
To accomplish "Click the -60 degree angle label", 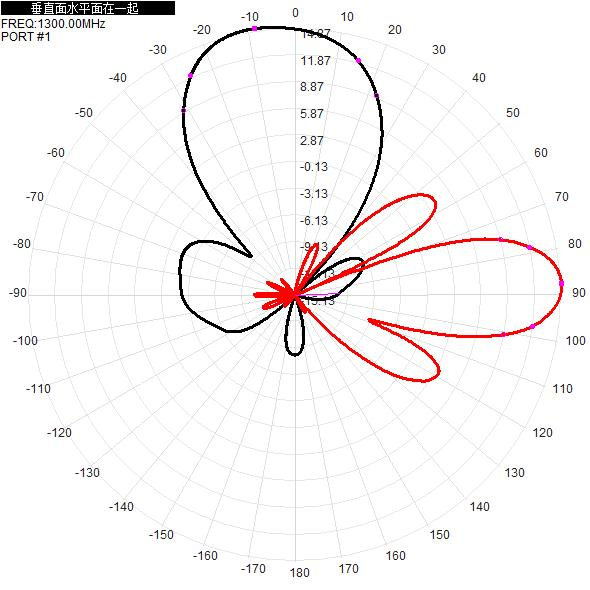I will (56, 153).
